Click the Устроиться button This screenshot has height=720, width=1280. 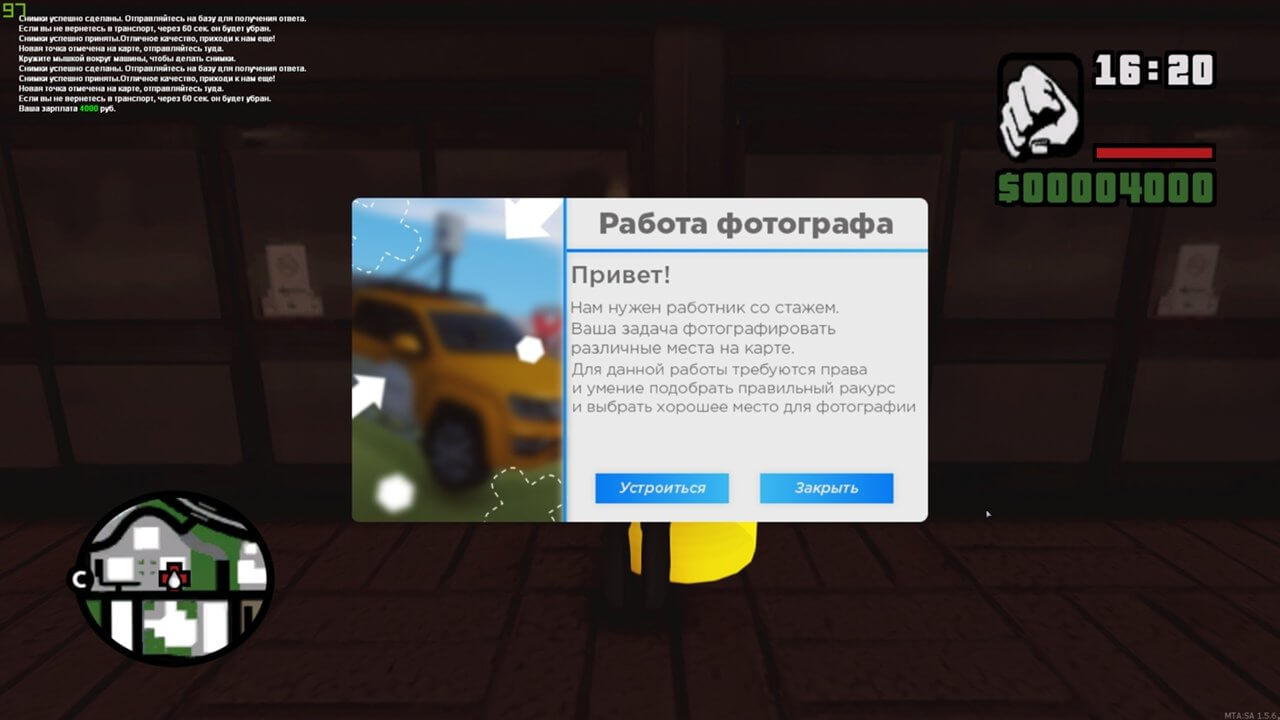pos(662,488)
